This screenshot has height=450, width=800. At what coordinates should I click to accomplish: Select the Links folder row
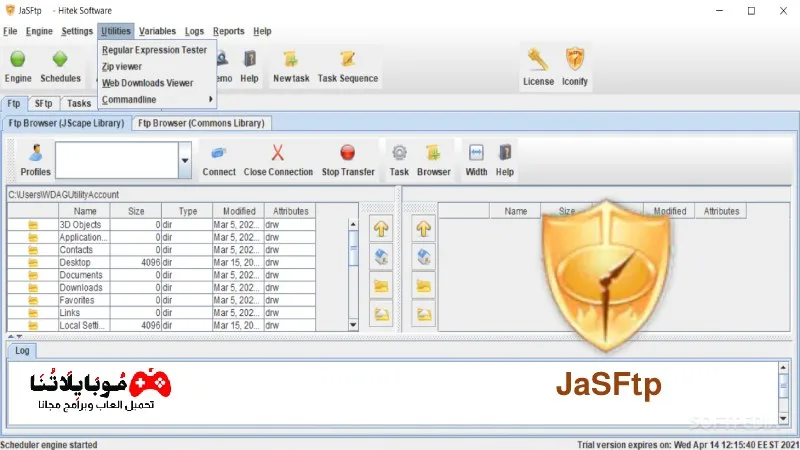[161, 313]
